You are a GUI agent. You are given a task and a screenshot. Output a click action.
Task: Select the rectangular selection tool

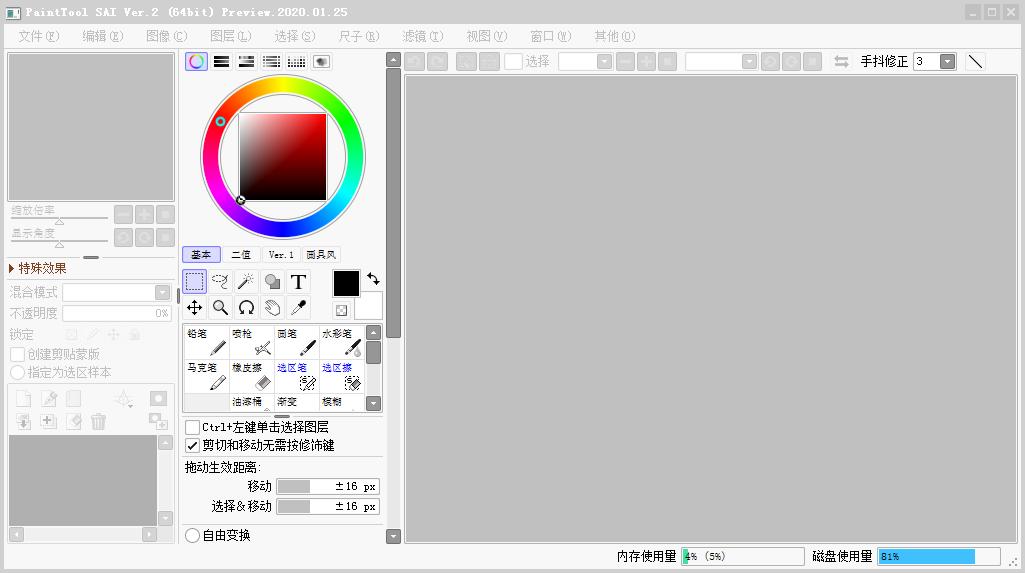(194, 282)
